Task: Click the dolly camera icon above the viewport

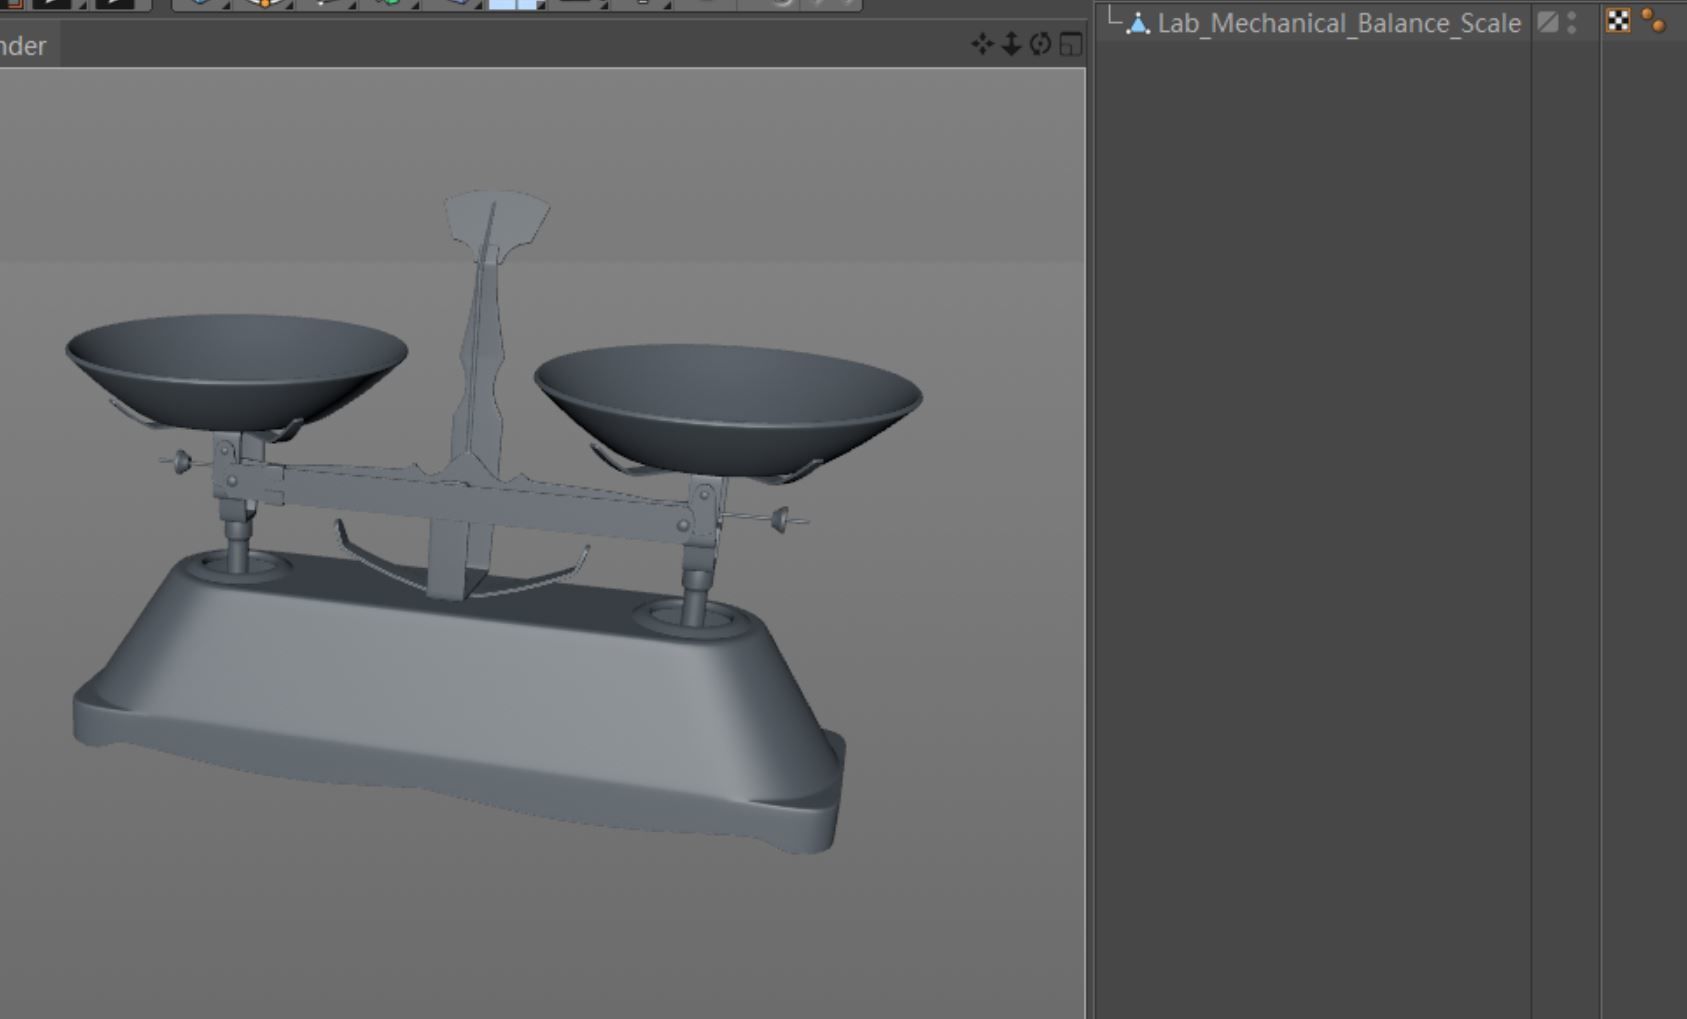Action: [x=1009, y=44]
